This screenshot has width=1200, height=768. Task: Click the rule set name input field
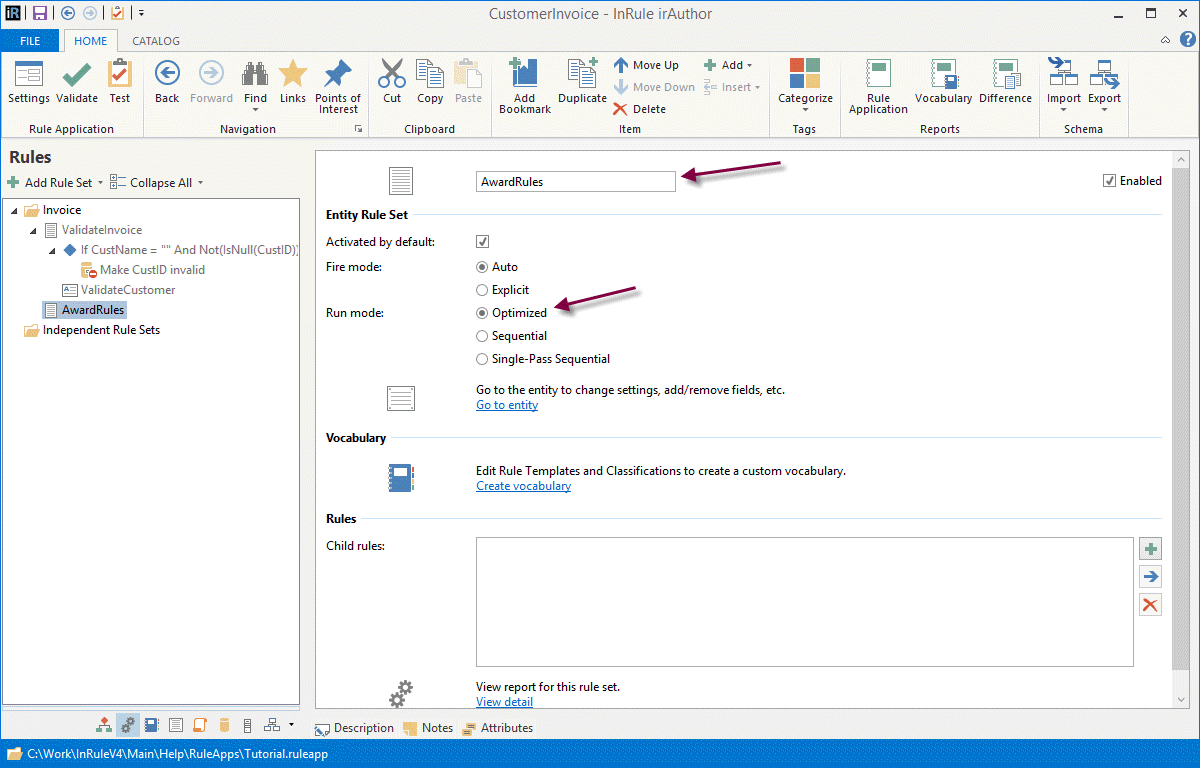tap(575, 182)
